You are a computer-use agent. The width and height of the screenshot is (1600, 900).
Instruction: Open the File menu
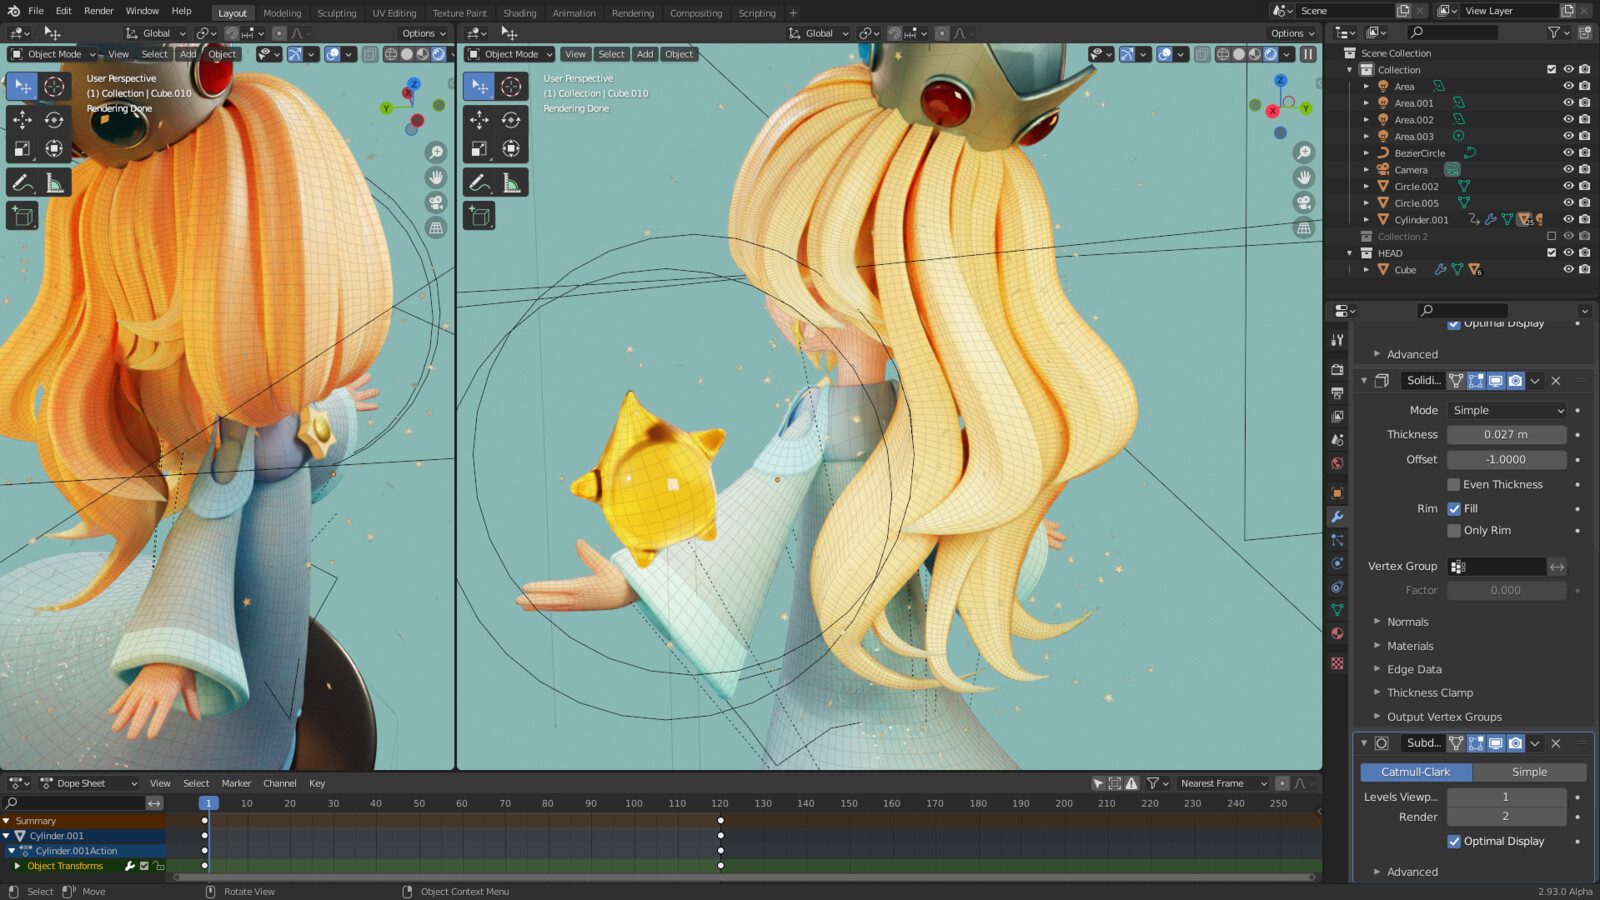[x=35, y=11]
